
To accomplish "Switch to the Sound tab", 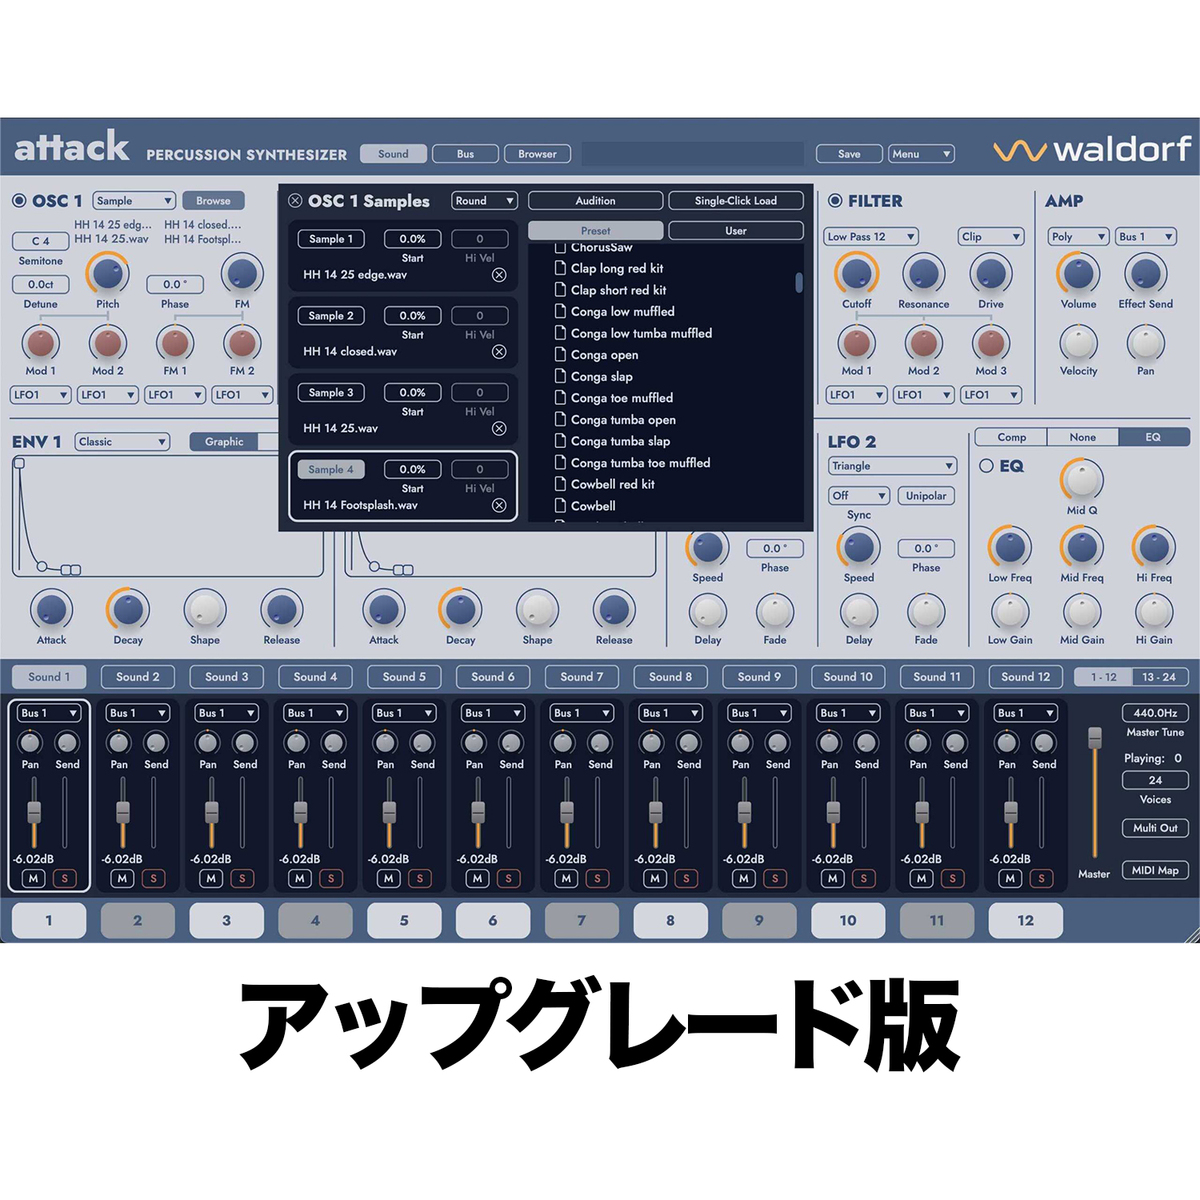I will click(393, 154).
